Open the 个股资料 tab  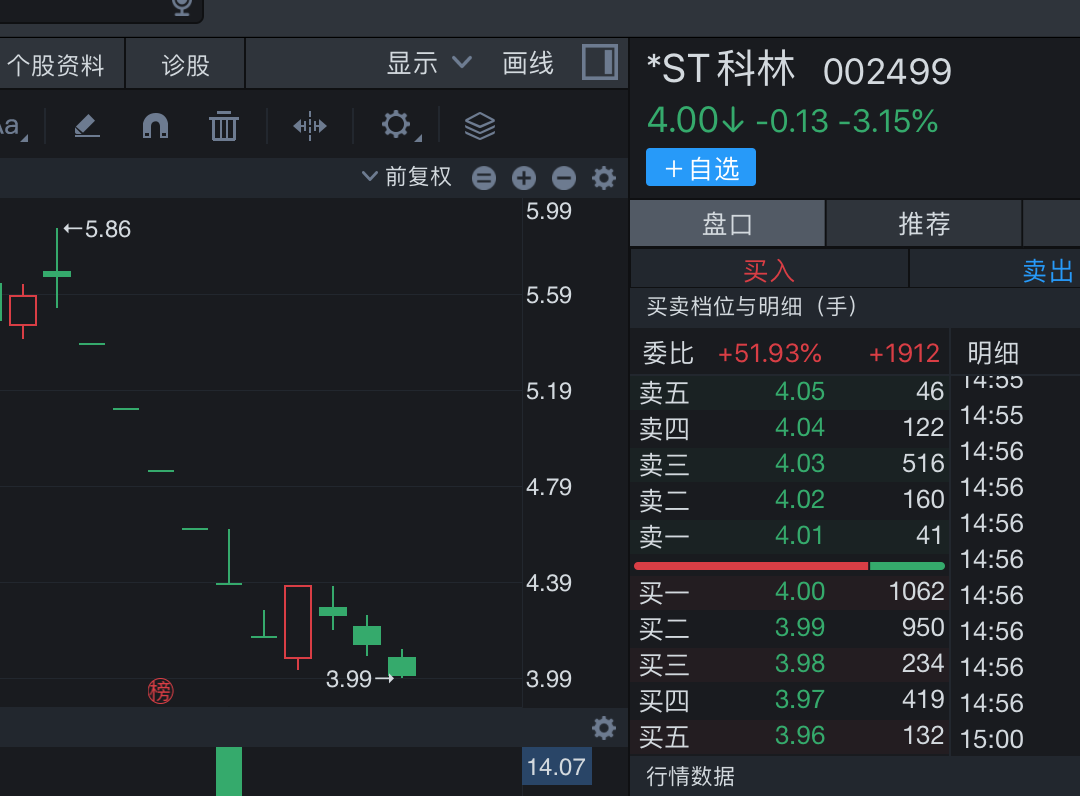pos(56,66)
